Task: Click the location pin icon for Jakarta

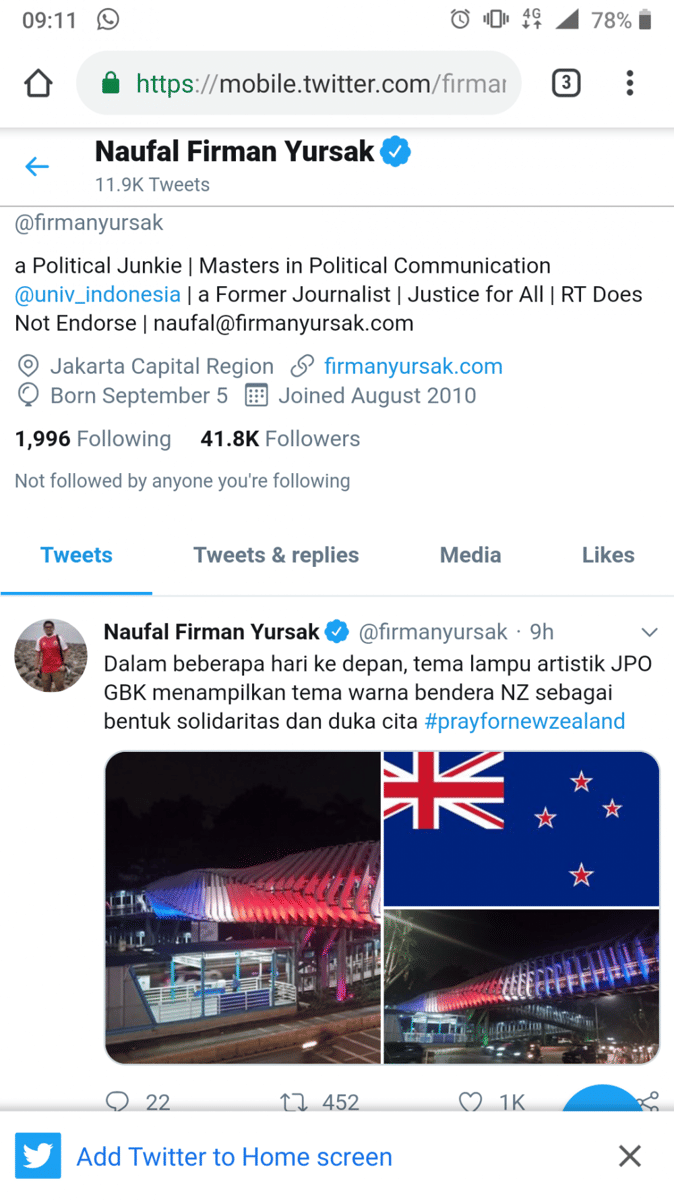Action: pos(28,366)
